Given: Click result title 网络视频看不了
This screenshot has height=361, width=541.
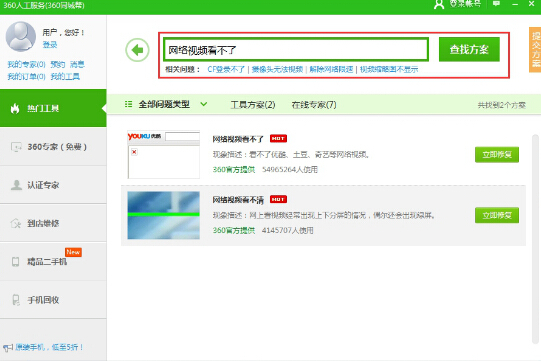Looking at the screenshot, I should pos(238,139).
